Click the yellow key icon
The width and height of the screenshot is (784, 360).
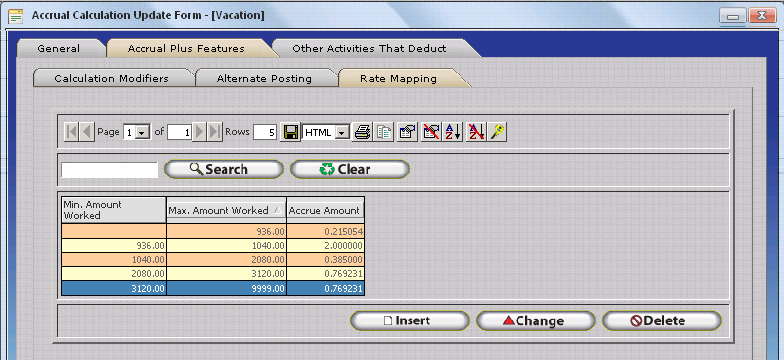(x=498, y=132)
